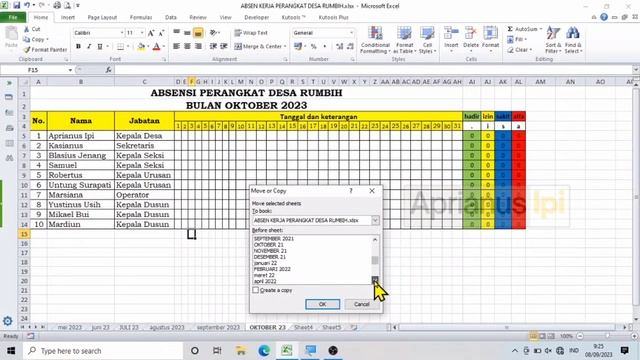Open the General number format dropdown

(x=351, y=33)
